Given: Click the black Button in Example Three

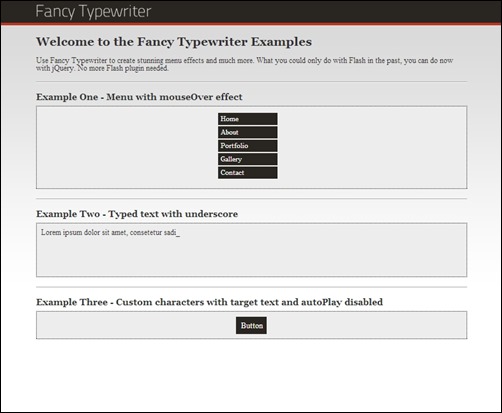Looking at the screenshot, I should coord(251,325).
